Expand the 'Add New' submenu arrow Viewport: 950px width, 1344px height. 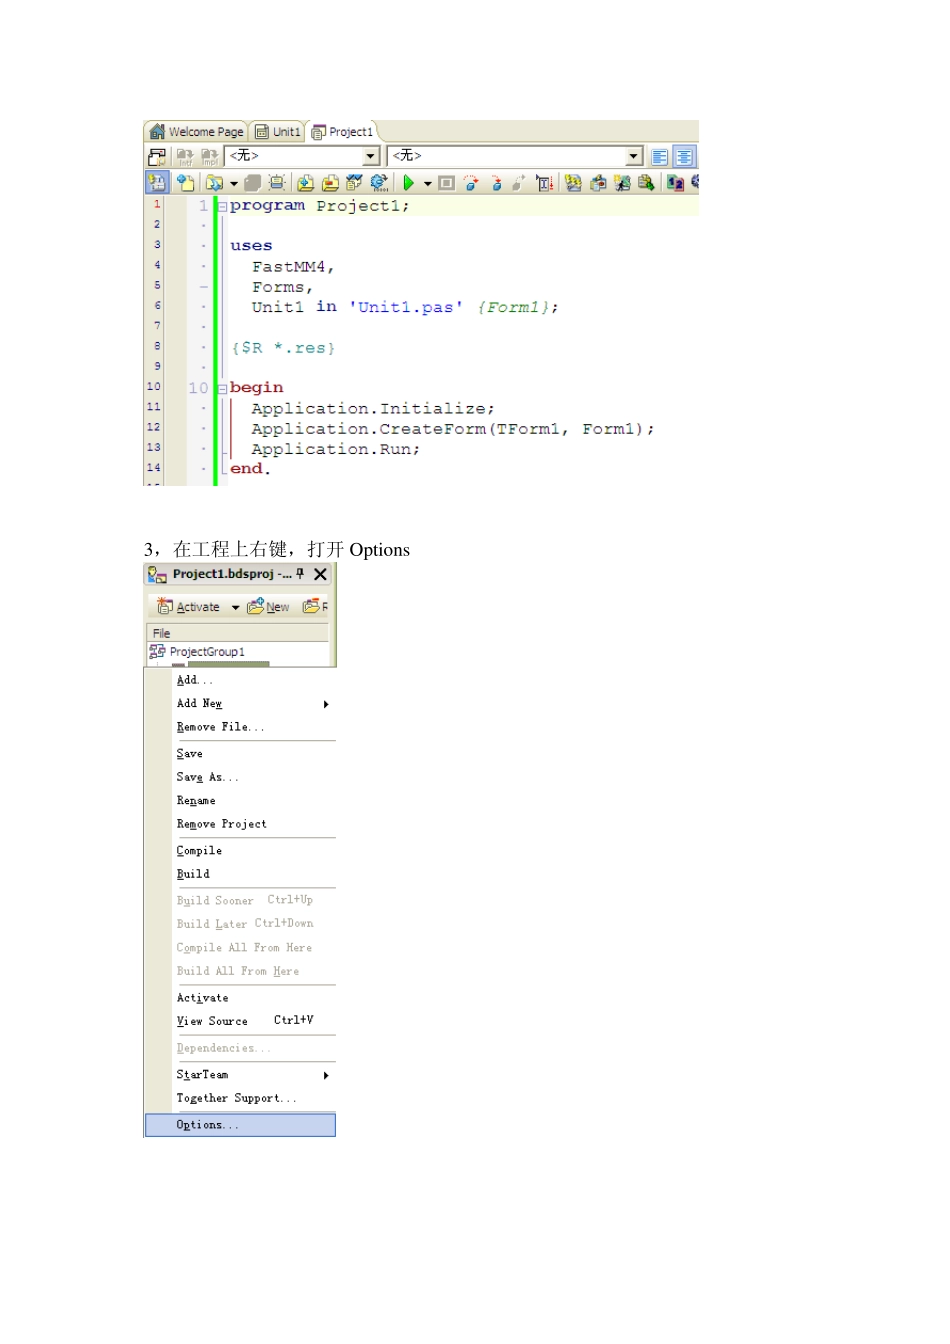point(326,704)
